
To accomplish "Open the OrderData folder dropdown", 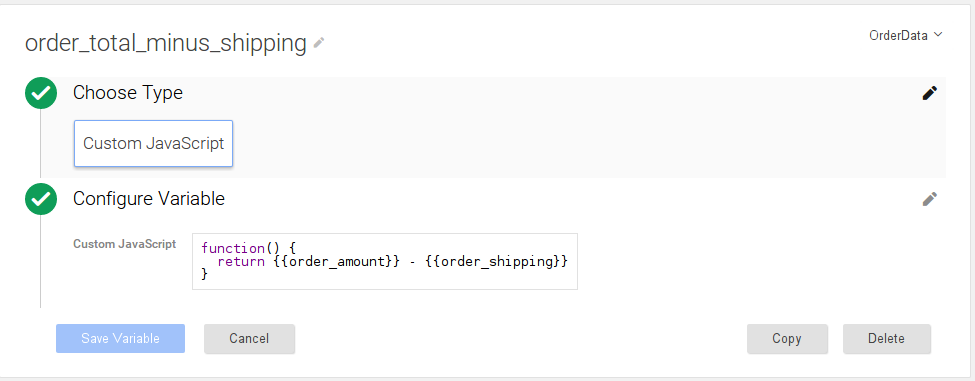I will (x=906, y=35).
